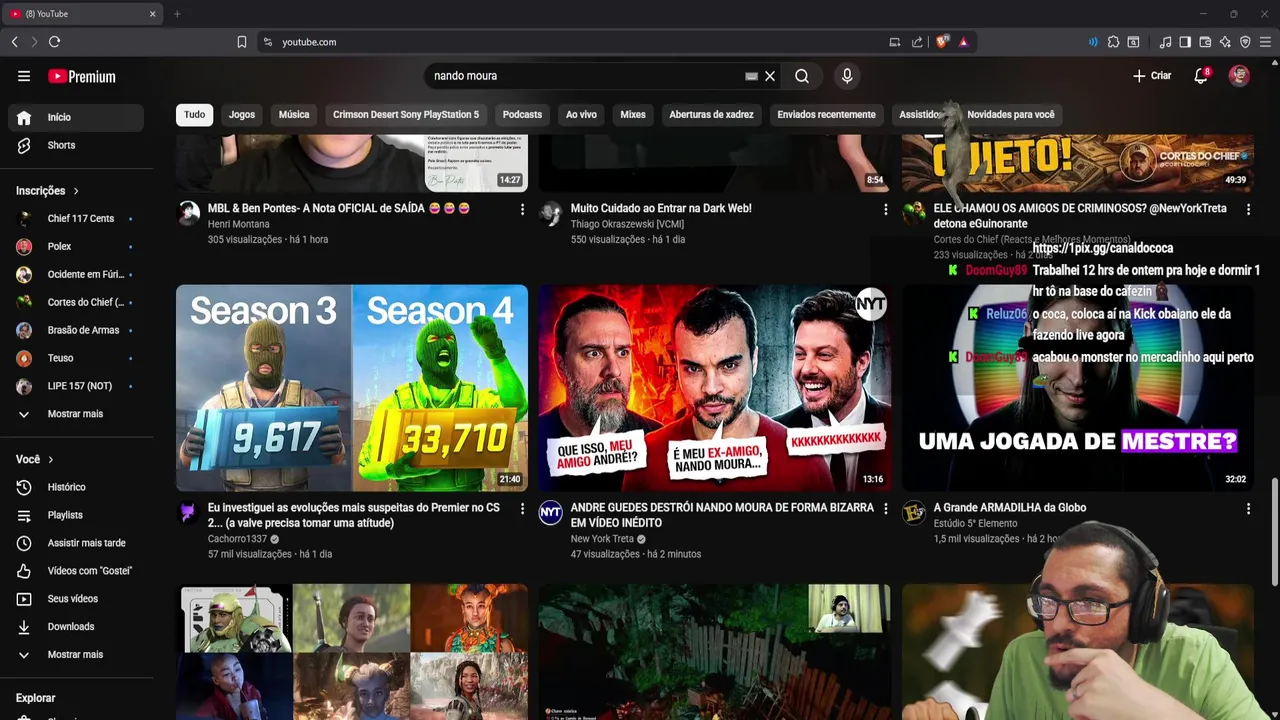1280x720 pixels.
Task: Open the Brave Wallet icon in the toolbar
Action: tap(1205, 42)
